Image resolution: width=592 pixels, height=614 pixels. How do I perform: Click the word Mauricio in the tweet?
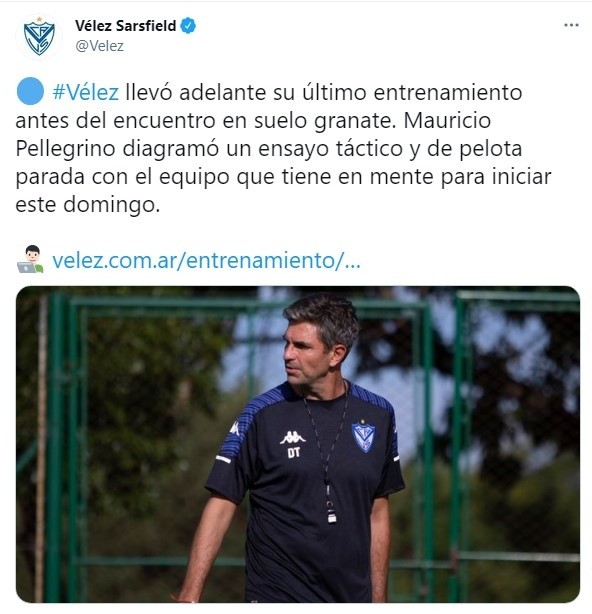(x=447, y=121)
